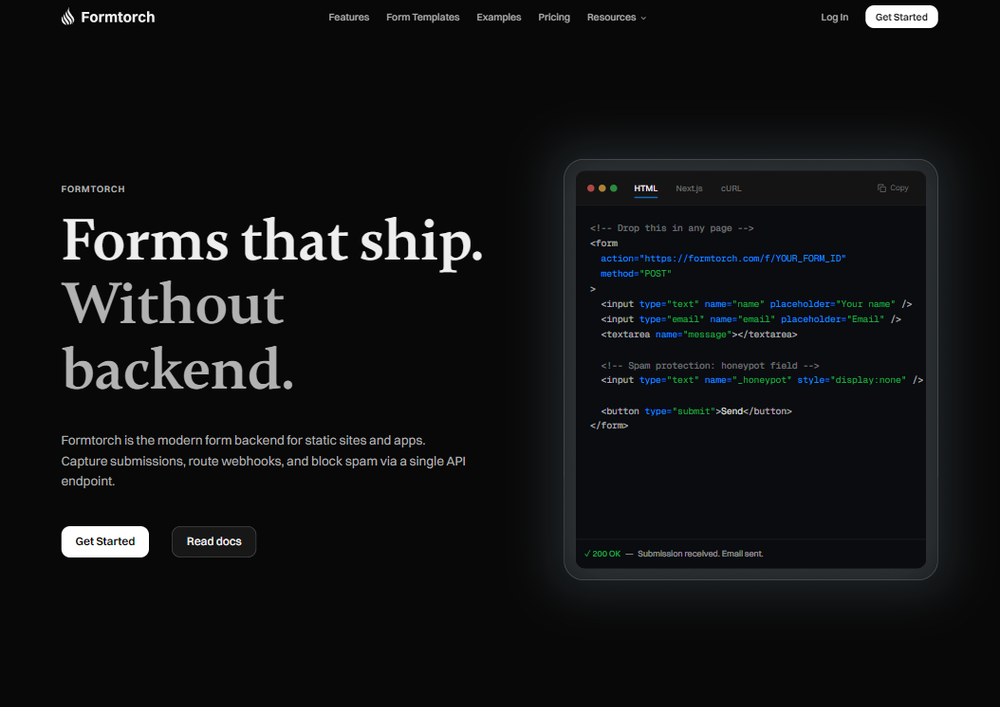Click the Copy icon in the code panel
This screenshot has width=1000, height=707.
[892, 188]
